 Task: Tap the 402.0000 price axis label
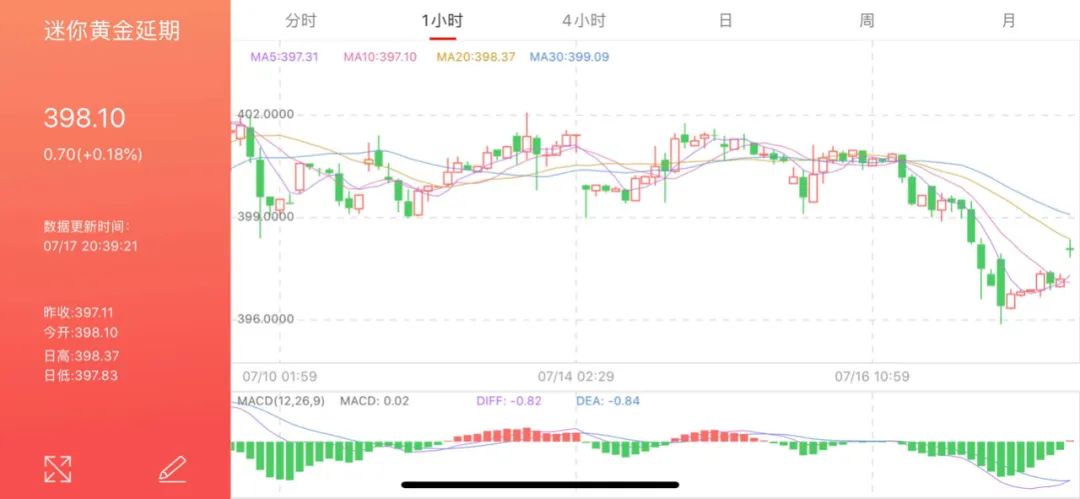click(265, 114)
